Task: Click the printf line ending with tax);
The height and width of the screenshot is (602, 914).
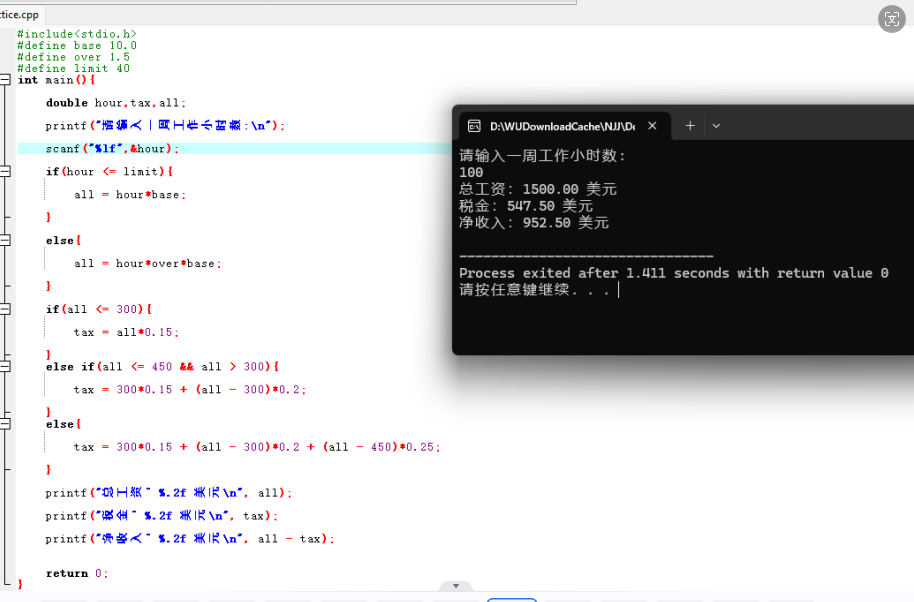Action: (161, 516)
